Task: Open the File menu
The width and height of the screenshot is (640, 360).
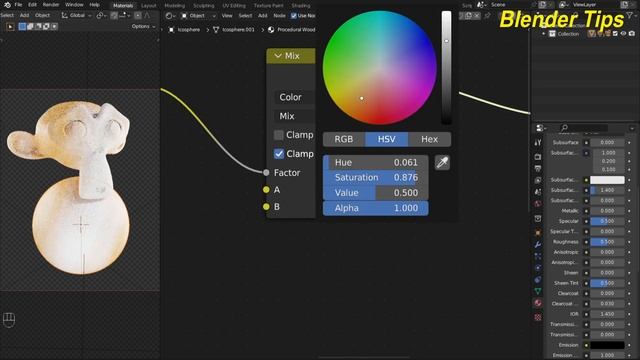Action: [18, 5]
